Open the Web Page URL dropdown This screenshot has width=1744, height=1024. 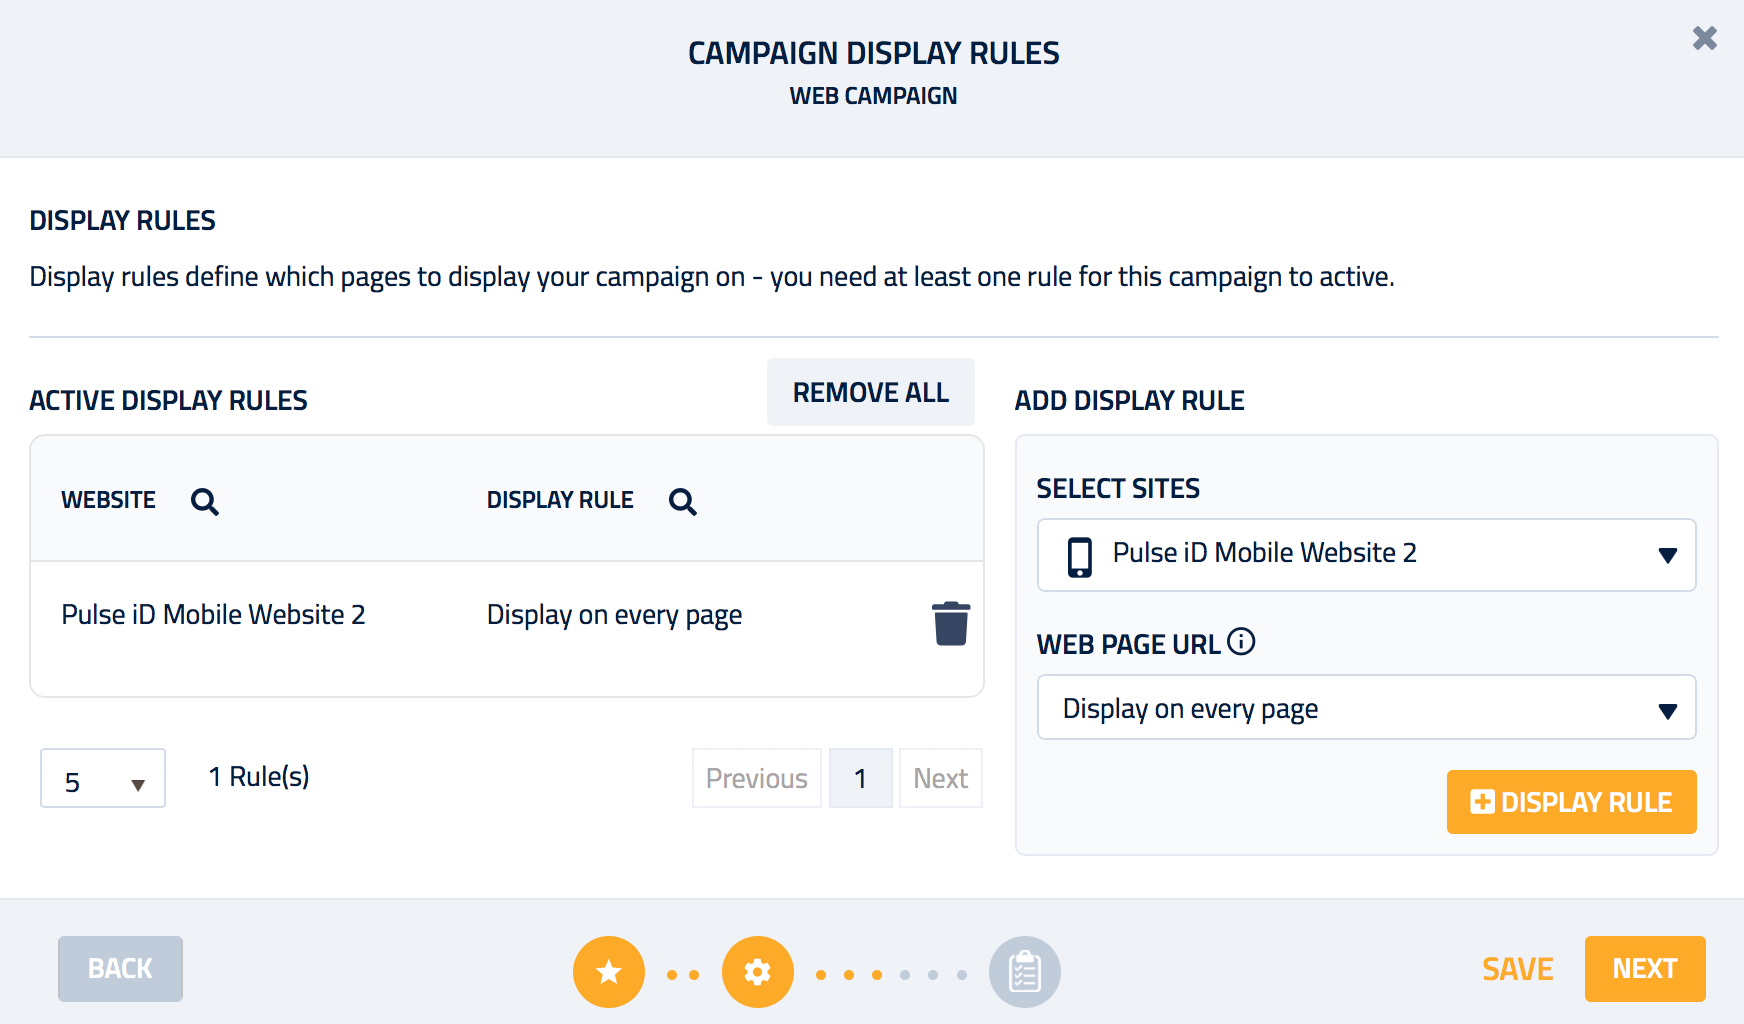point(1366,708)
